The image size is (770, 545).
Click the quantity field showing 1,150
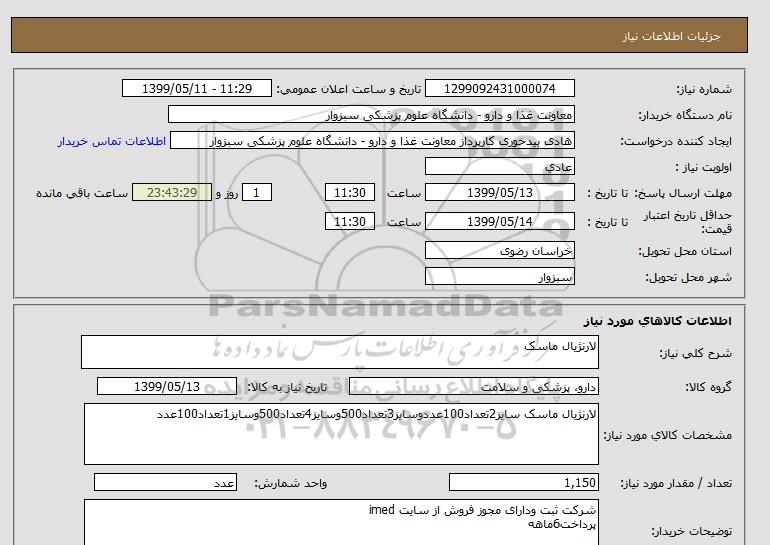[x=523, y=483]
